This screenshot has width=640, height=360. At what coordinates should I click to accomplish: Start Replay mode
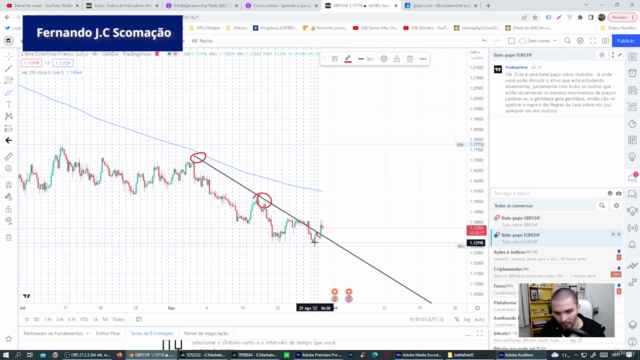[x=203, y=41]
